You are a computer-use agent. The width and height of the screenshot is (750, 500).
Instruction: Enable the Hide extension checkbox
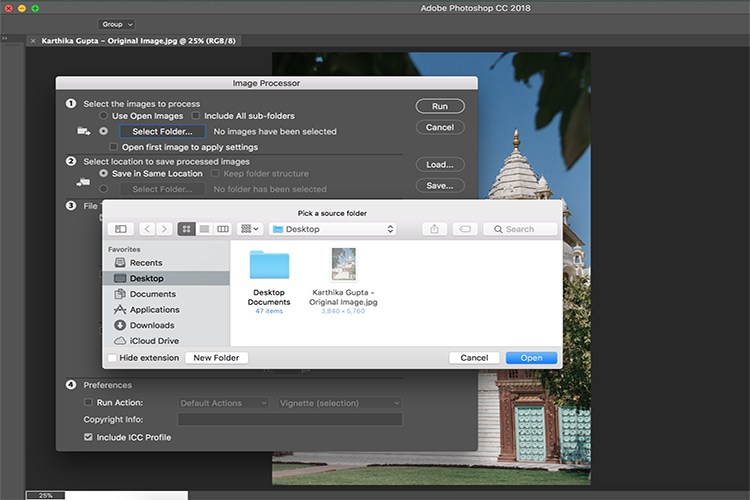pyautogui.click(x=112, y=358)
